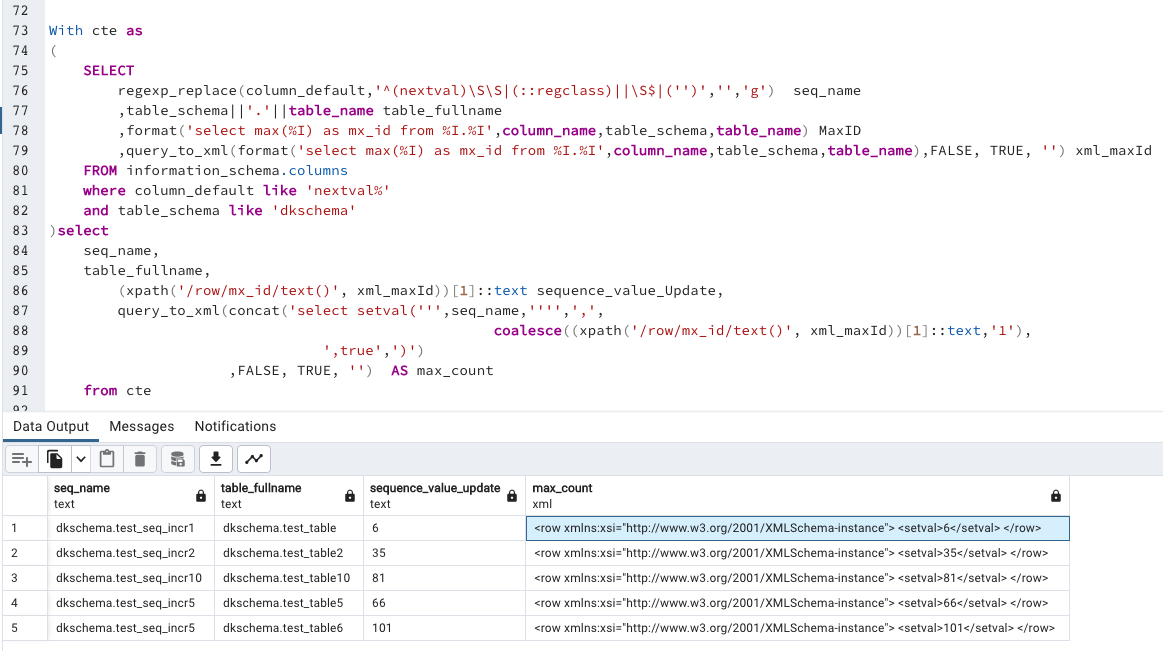Paste rows using the clipboard icon
1163x651 pixels.
(107, 459)
